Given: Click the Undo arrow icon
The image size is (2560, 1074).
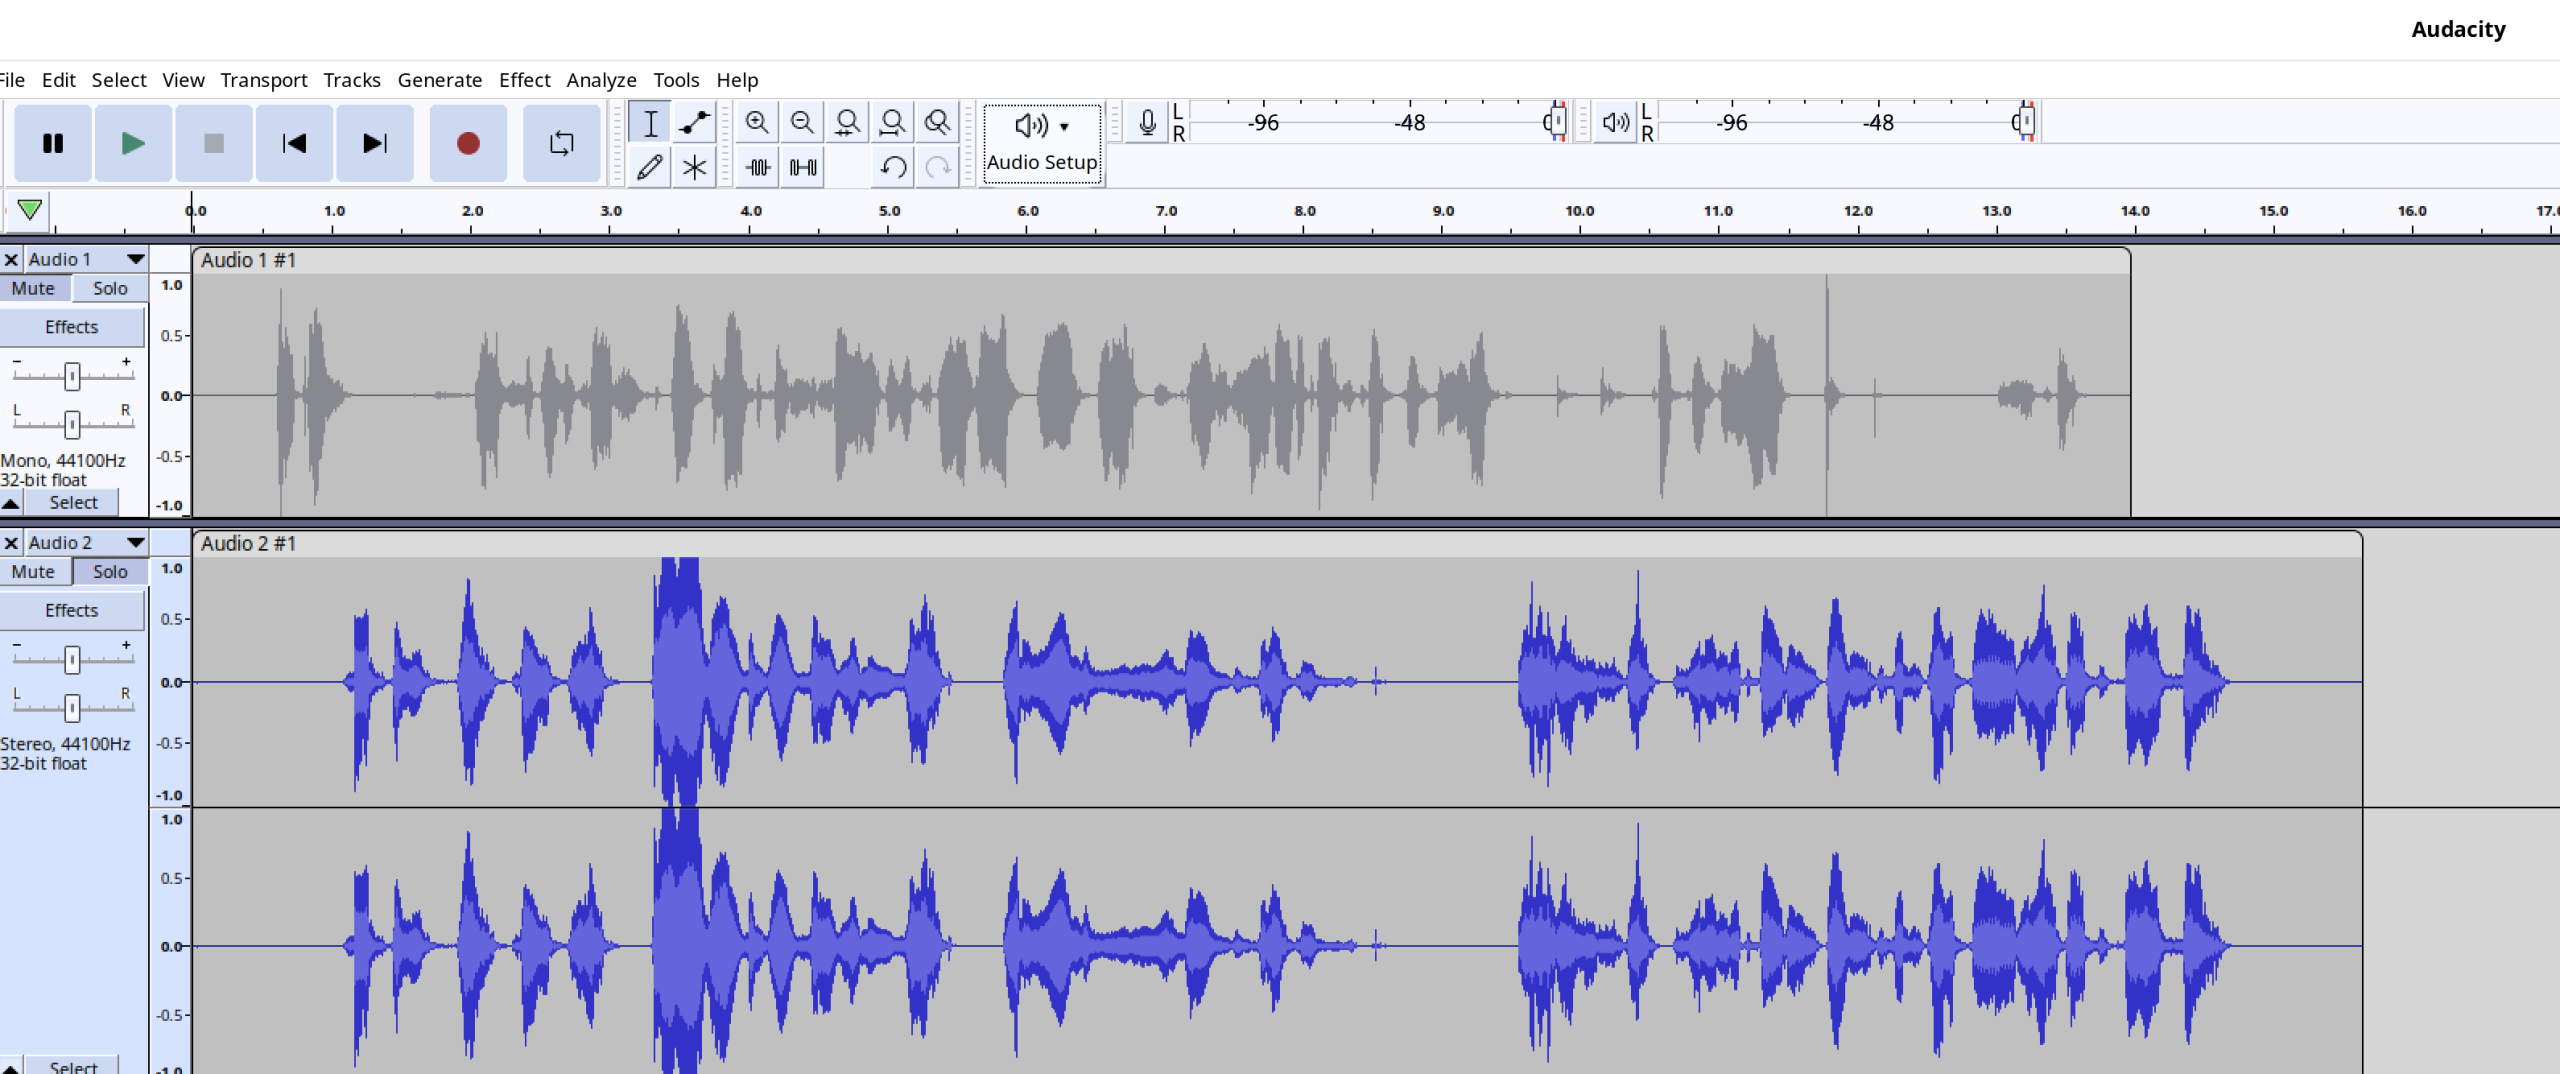Looking at the screenshot, I should (x=893, y=167).
